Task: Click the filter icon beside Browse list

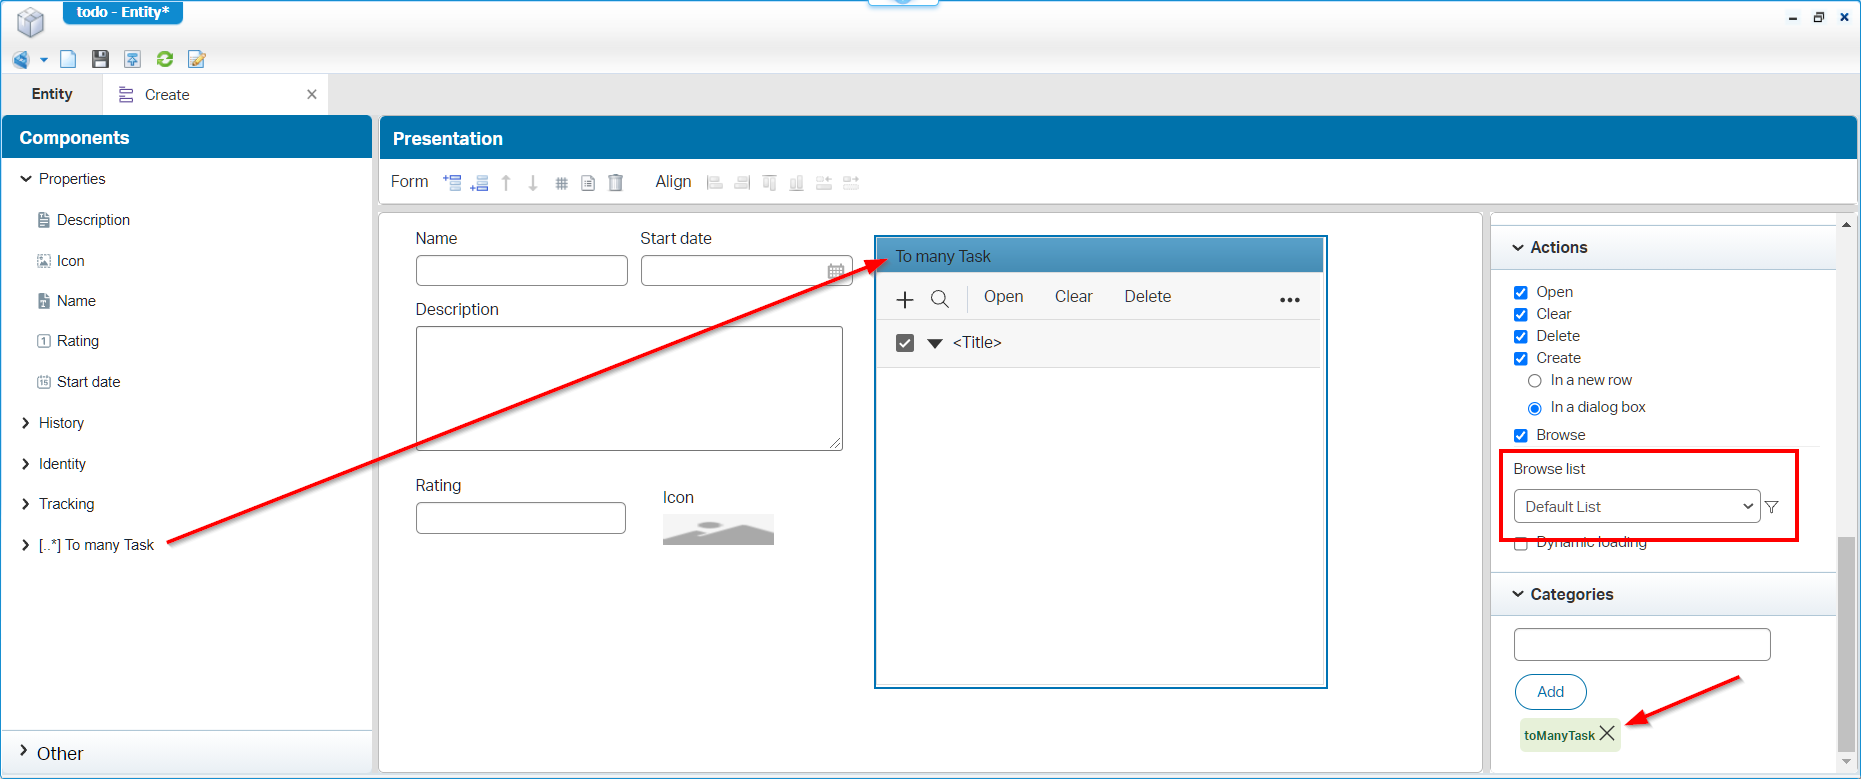Action: pos(1772,507)
